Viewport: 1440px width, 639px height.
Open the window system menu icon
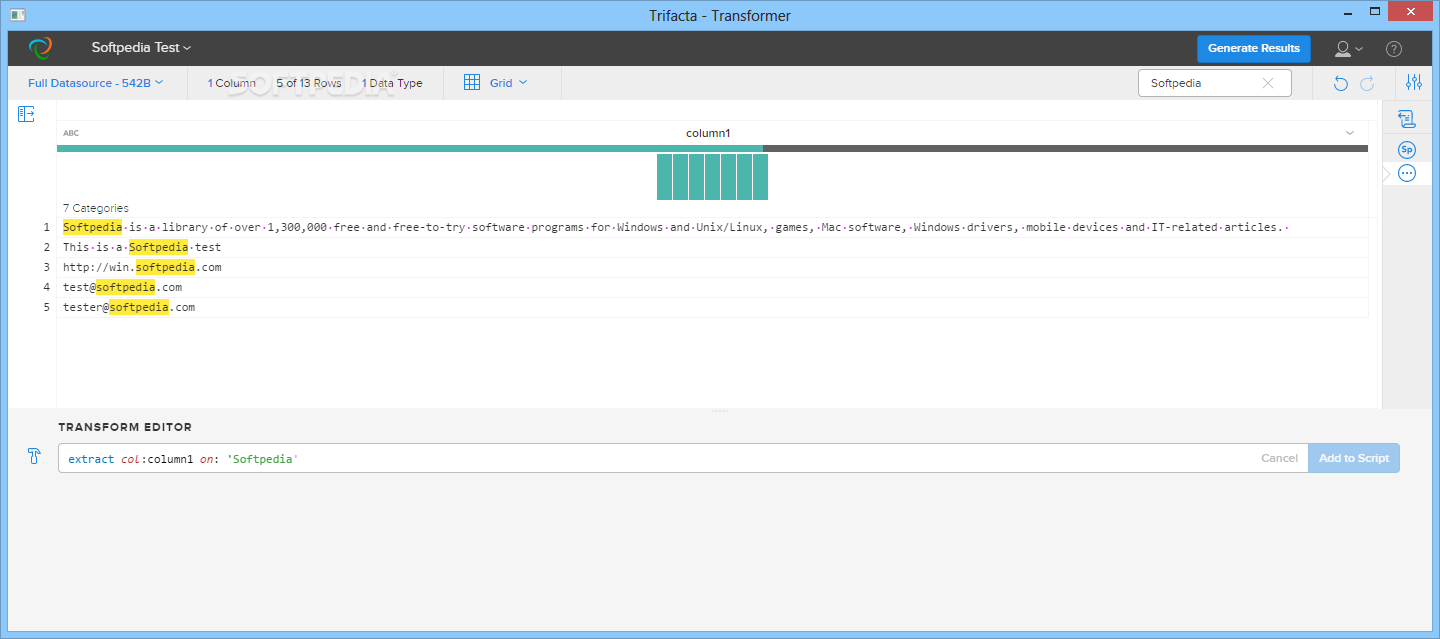16,15
